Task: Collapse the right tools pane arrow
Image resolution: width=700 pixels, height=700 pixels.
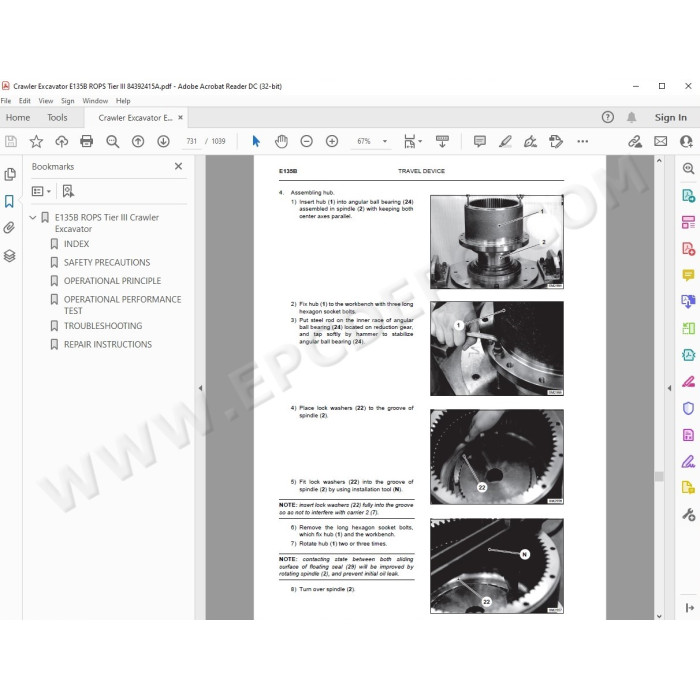Action: [669, 388]
